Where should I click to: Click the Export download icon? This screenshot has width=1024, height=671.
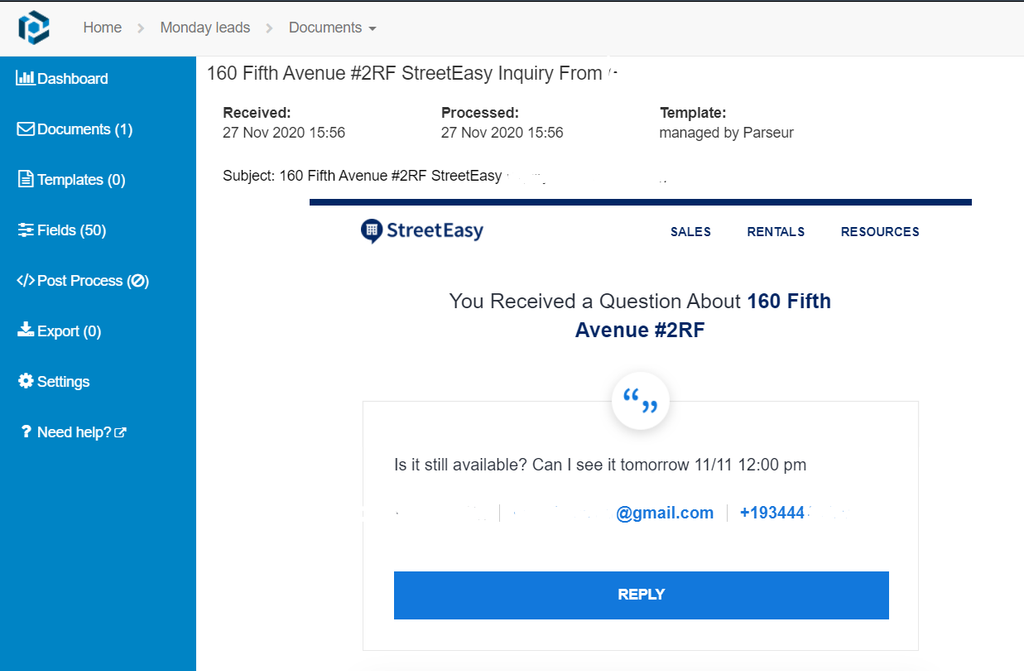pos(26,331)
